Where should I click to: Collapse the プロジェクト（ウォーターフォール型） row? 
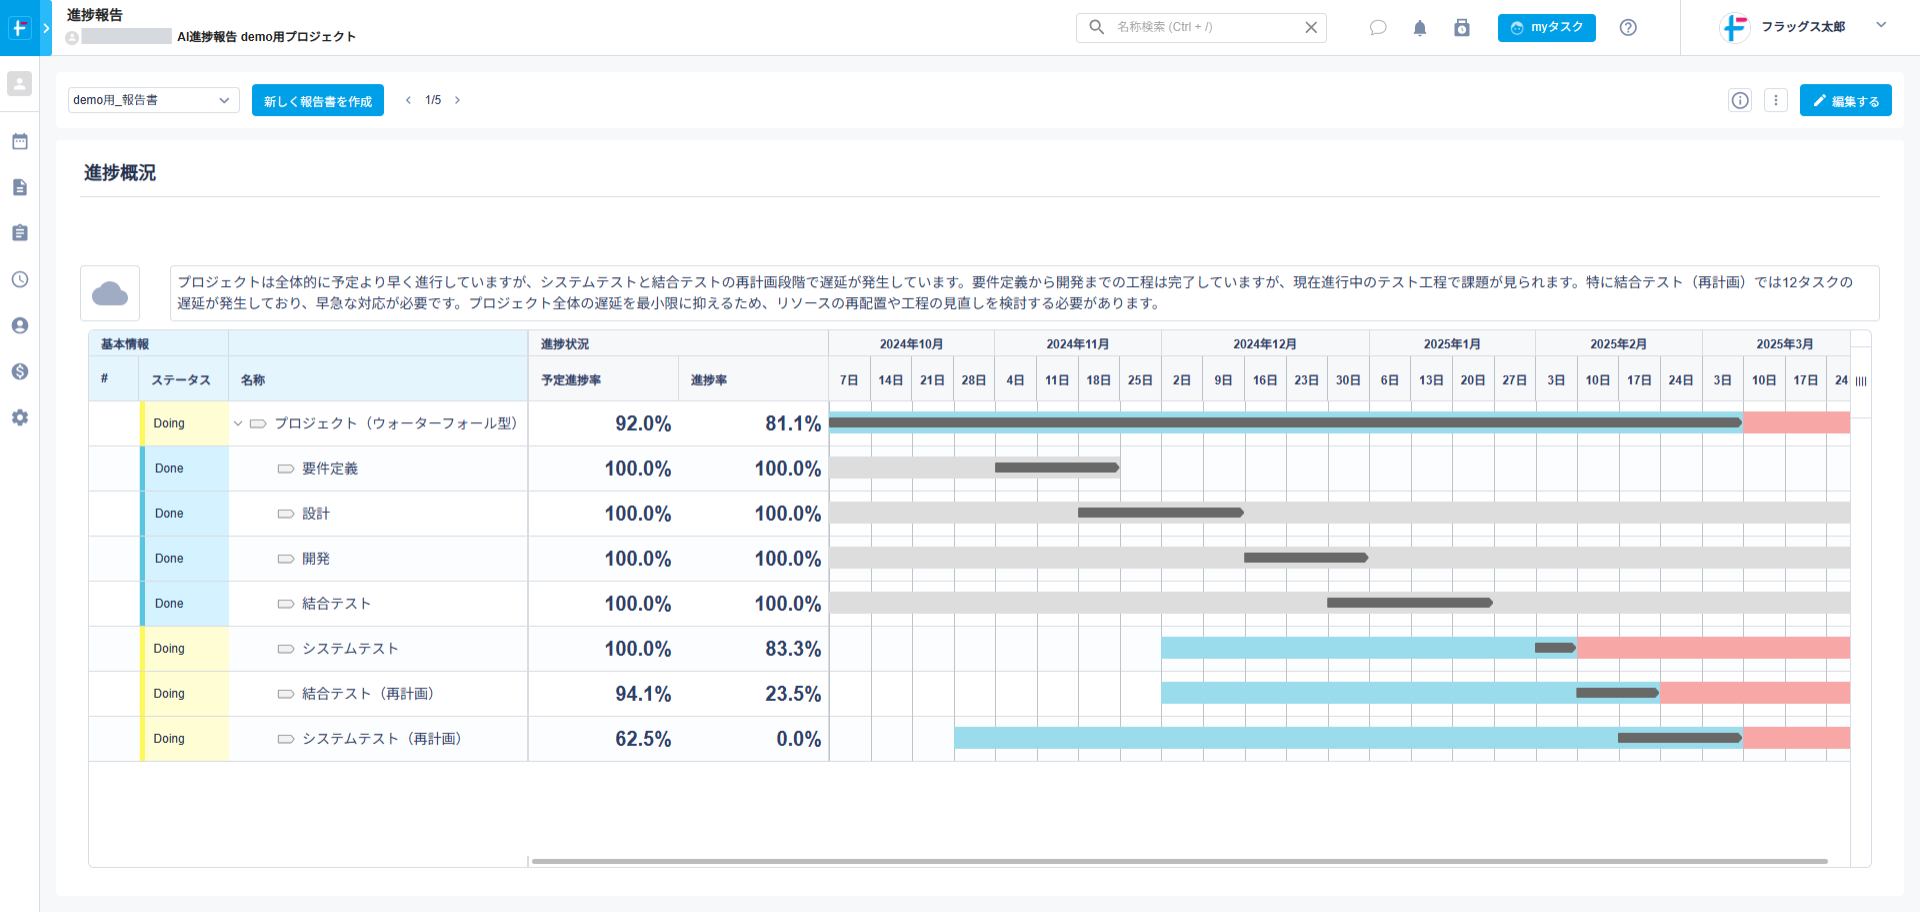[238, 424]
